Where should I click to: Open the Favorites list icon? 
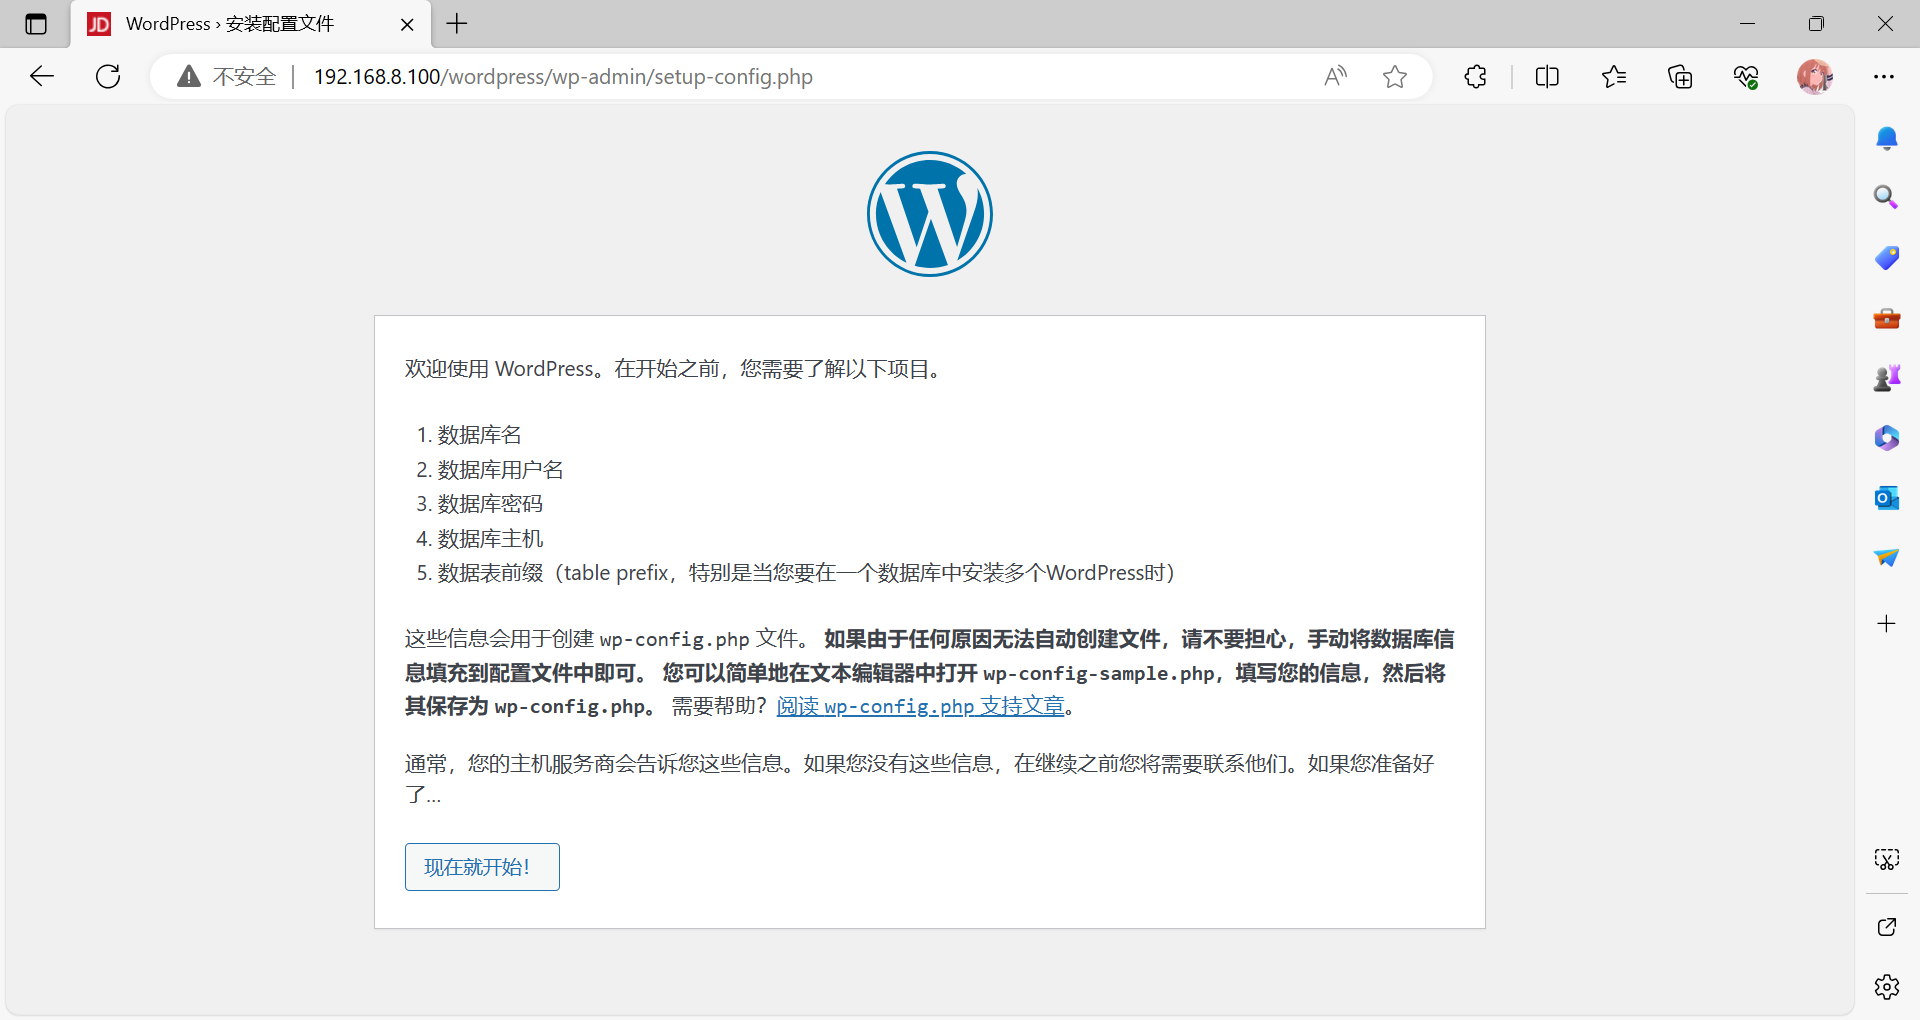(x=1614, y=76)
